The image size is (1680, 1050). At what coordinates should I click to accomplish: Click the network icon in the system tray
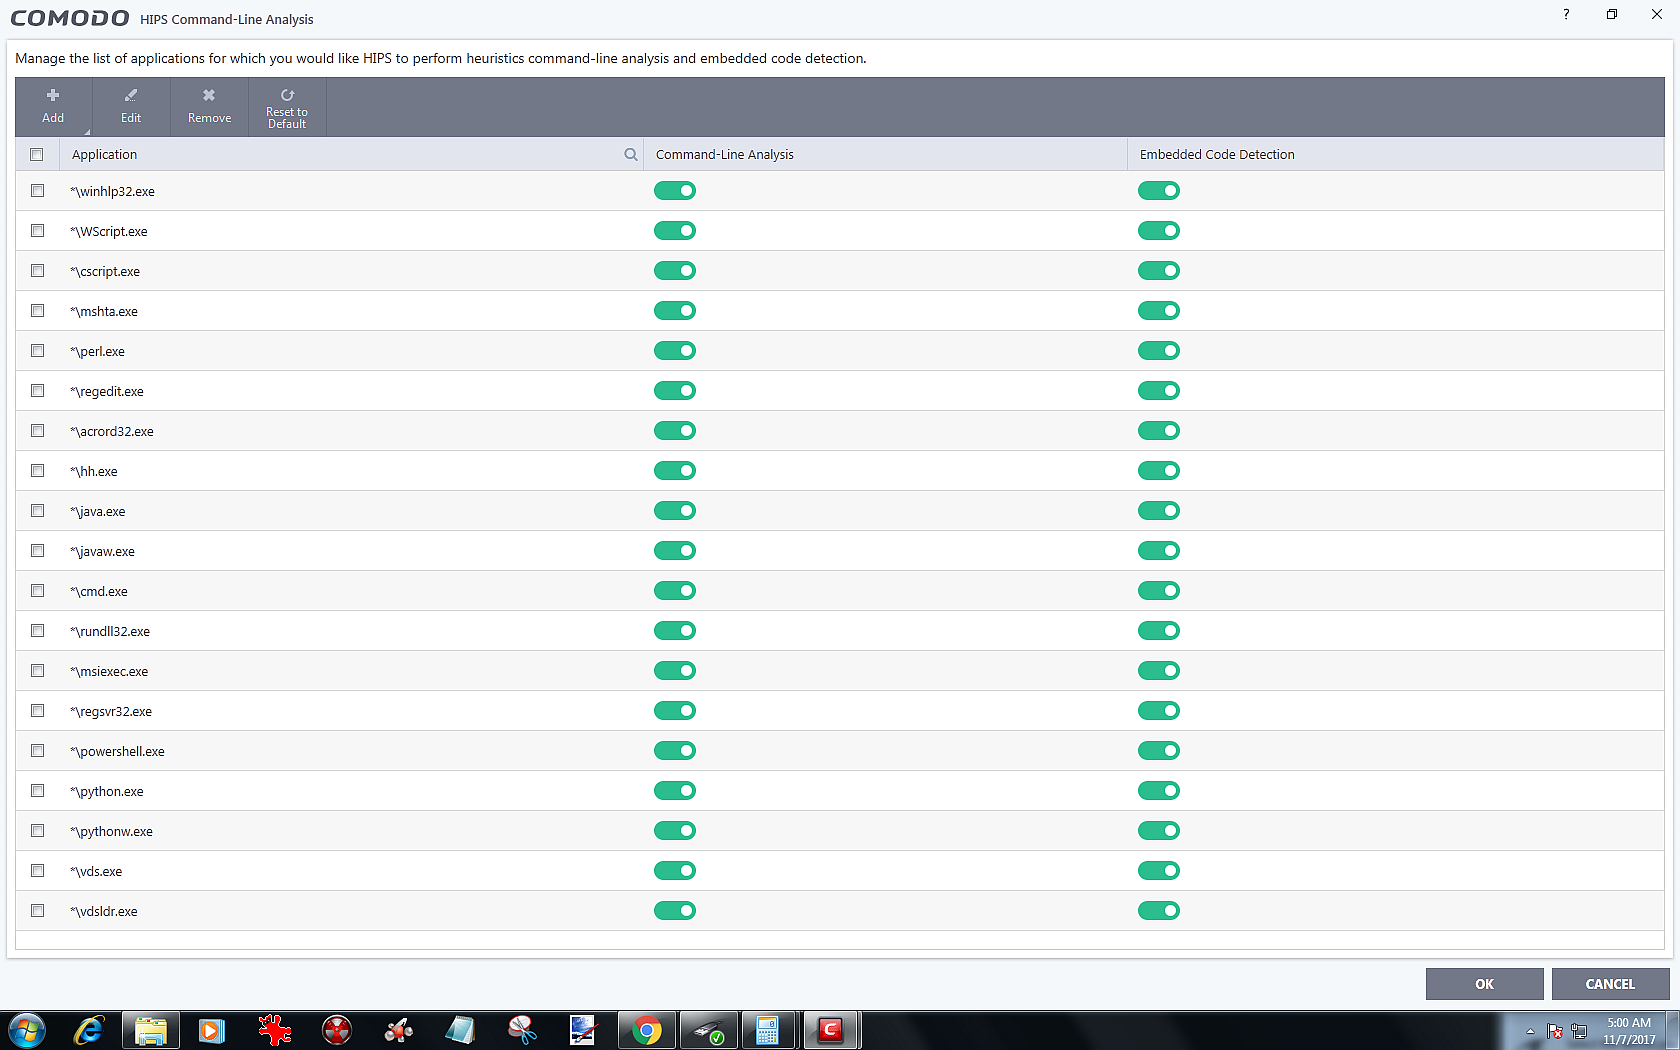coord(1579,1031)
